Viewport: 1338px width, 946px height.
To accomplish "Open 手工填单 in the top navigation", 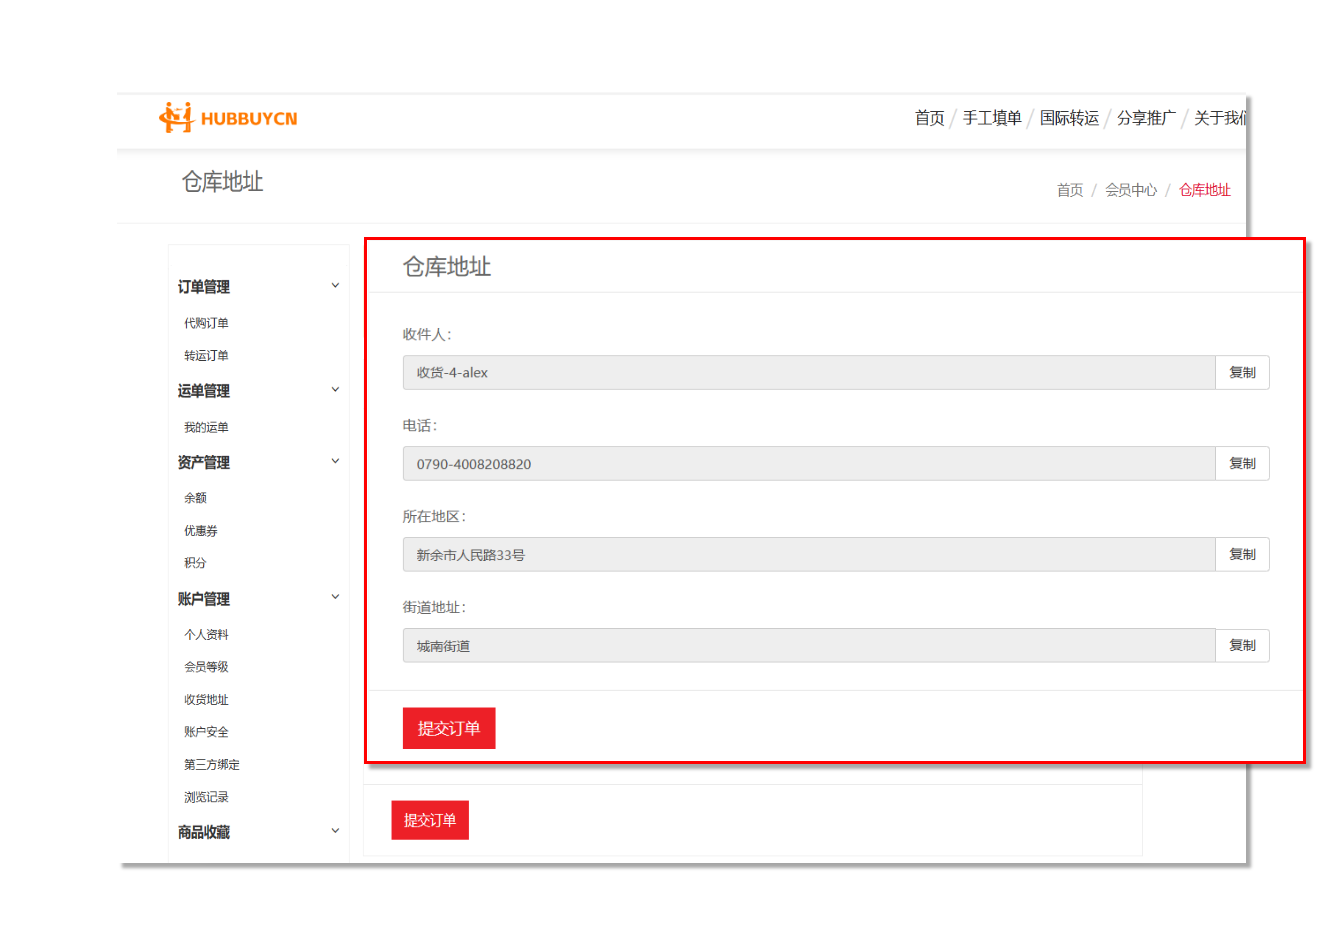I will point(992,118).
